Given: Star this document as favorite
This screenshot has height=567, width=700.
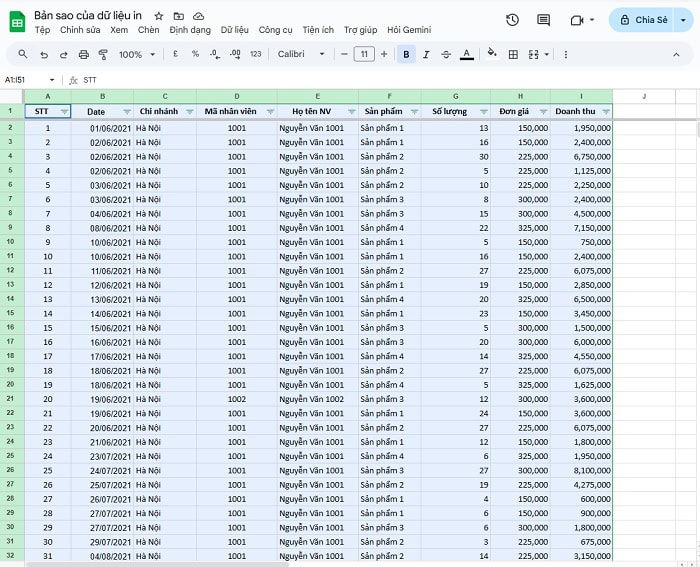Looking at the screenshot, I should [x=158, y=16].
